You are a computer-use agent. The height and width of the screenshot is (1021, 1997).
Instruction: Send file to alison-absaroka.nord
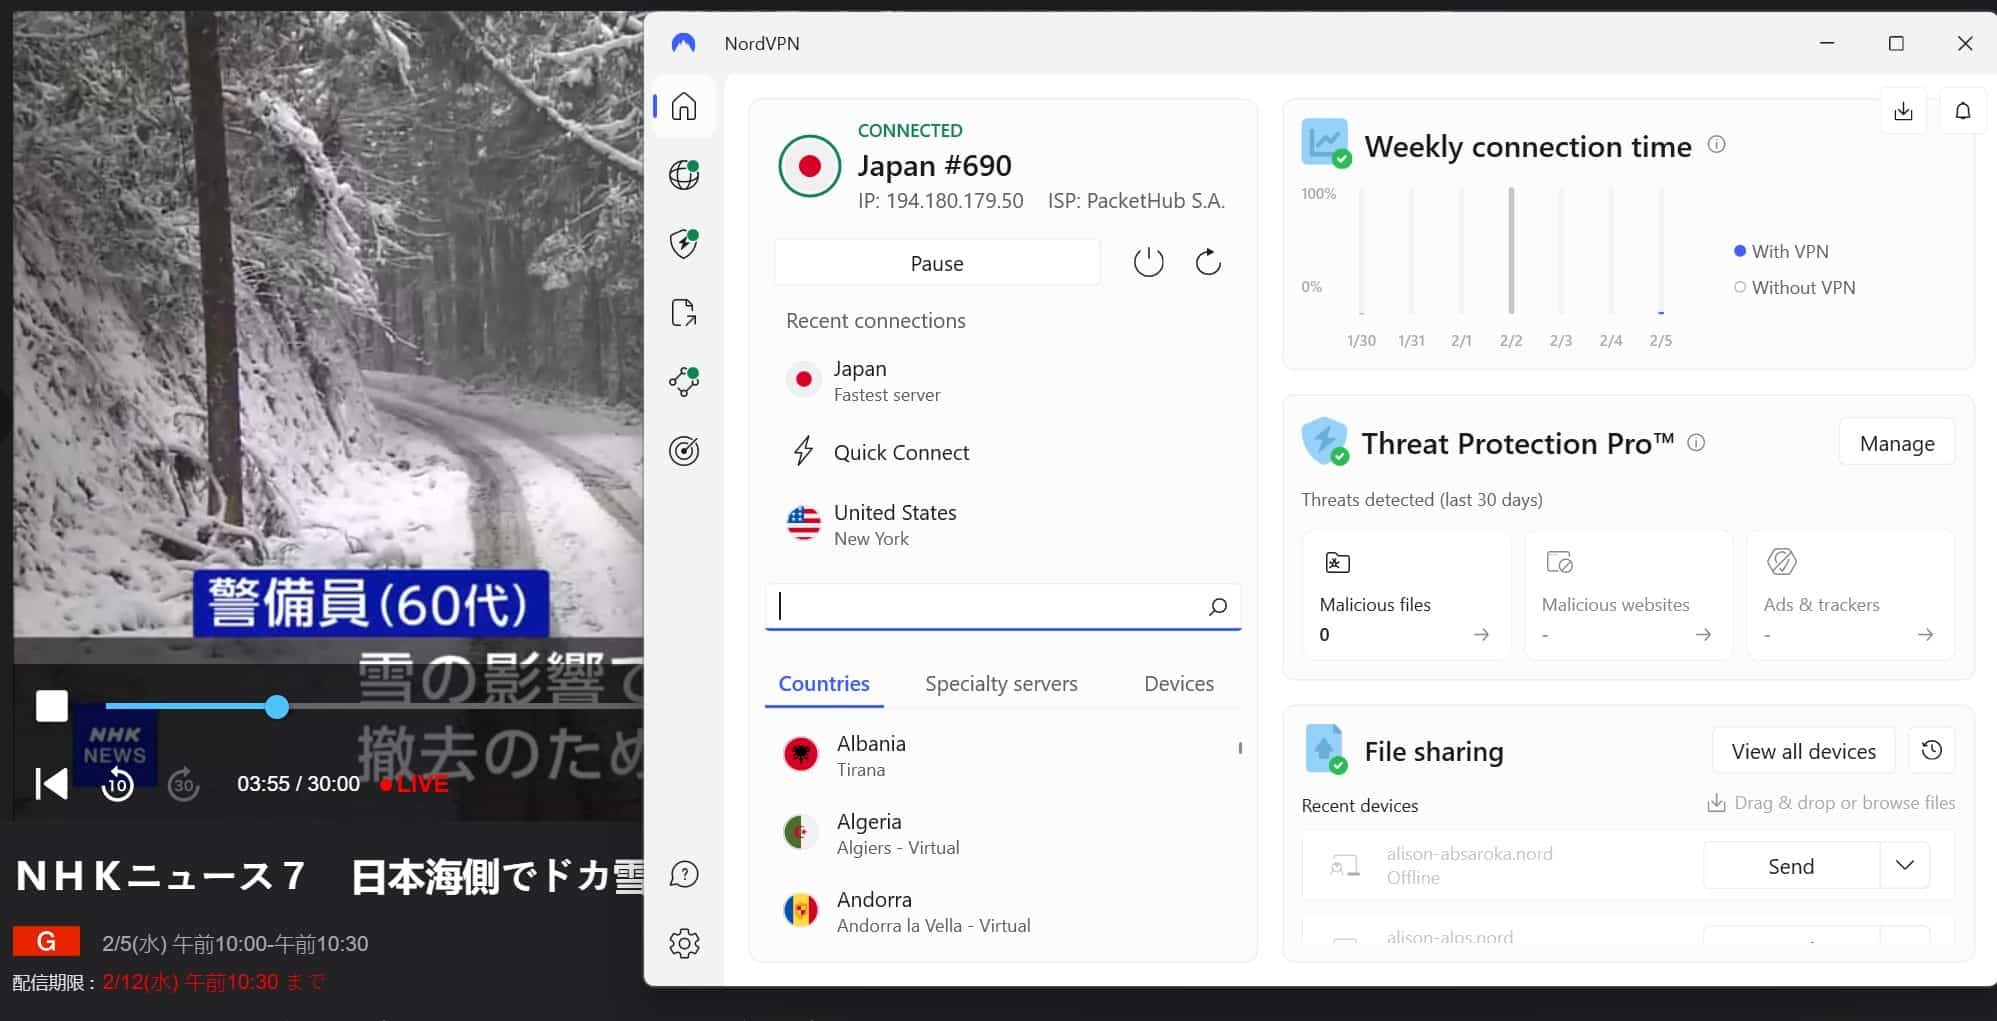point(1791,866)
